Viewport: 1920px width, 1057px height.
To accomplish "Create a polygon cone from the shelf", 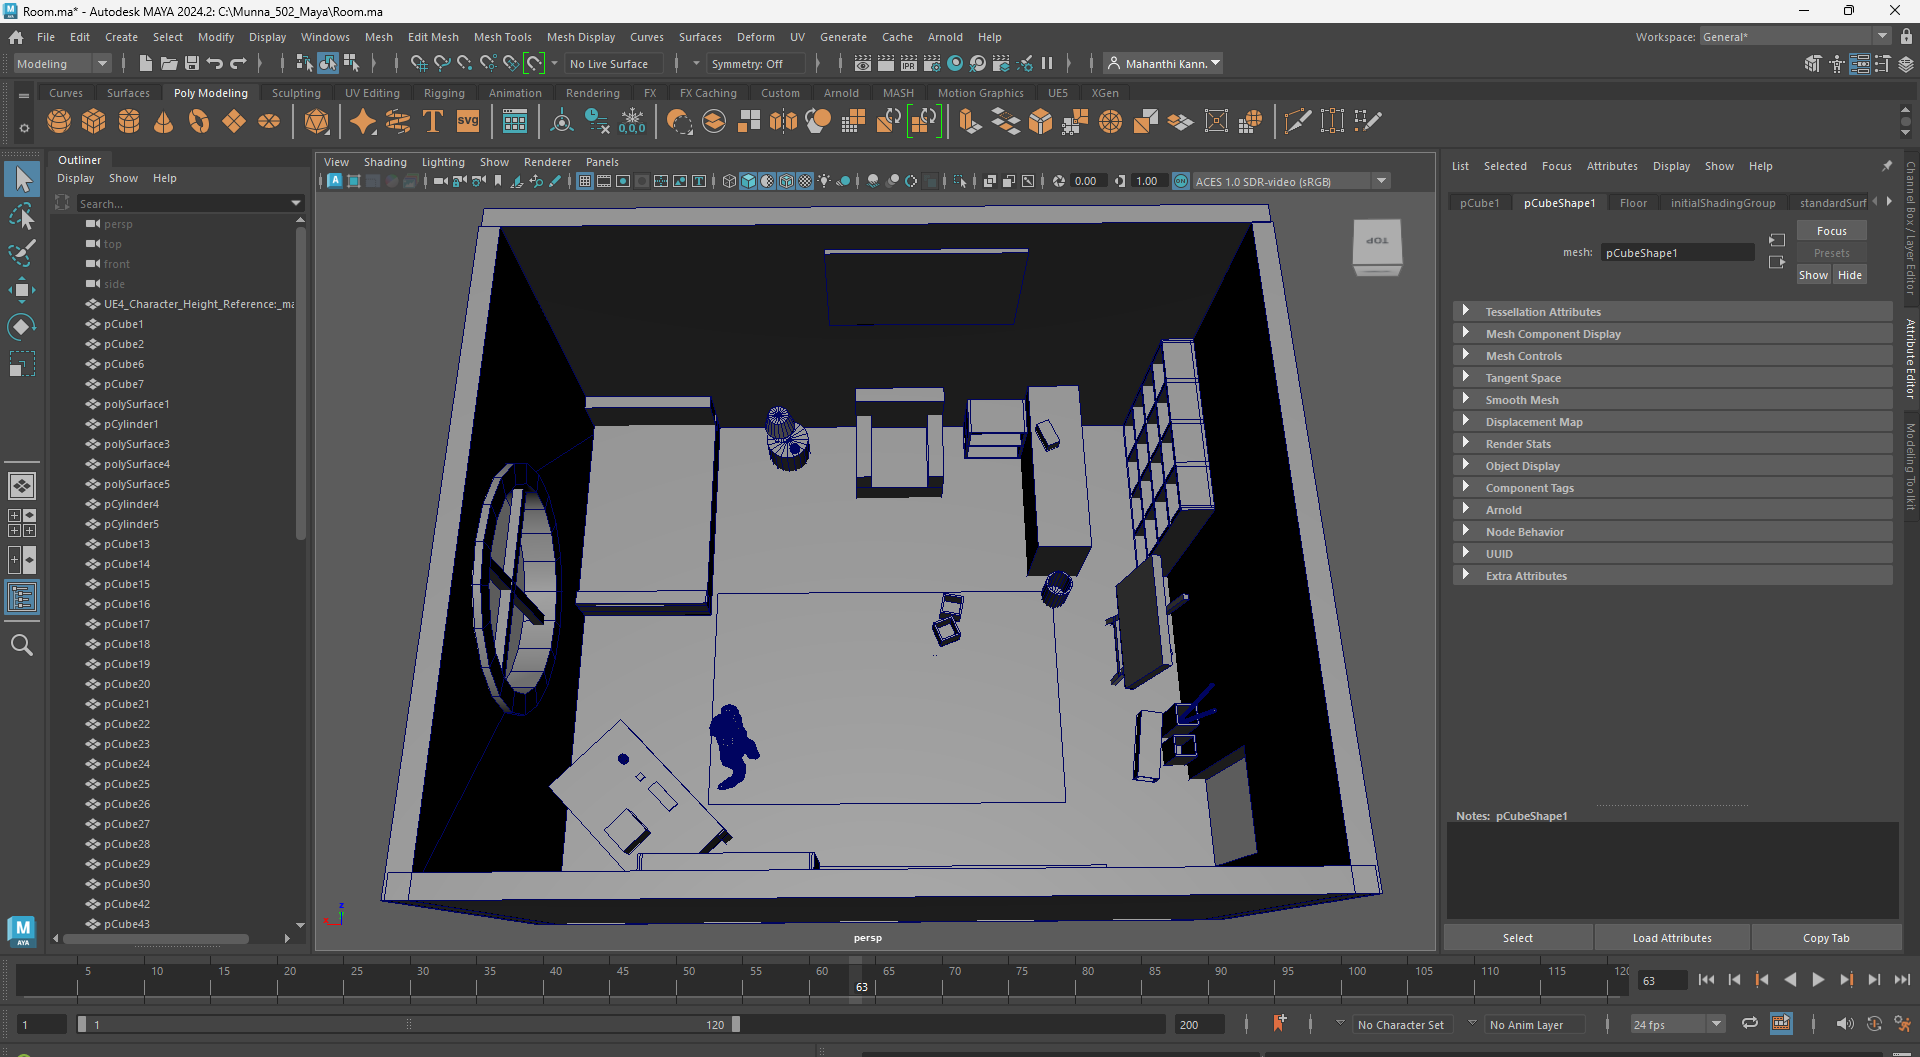I will pos(164,122).
